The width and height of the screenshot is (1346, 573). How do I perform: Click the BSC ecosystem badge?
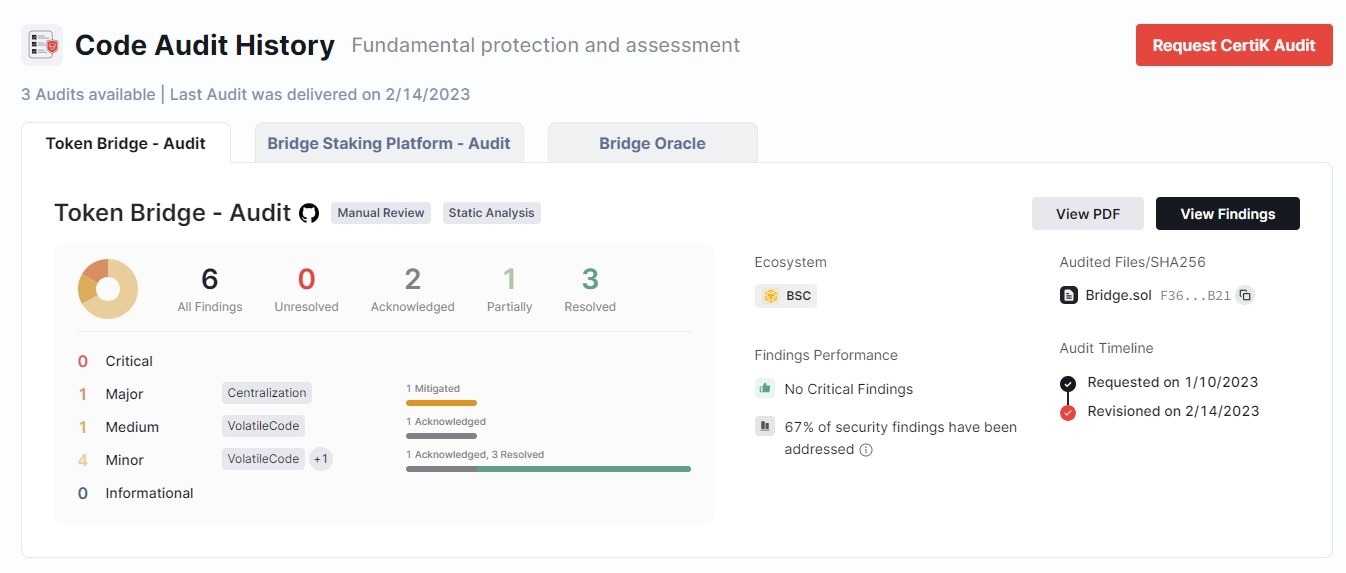(786, 296)
